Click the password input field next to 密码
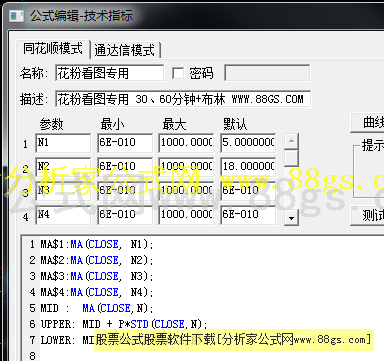The image size is (384, 361). 267,73
